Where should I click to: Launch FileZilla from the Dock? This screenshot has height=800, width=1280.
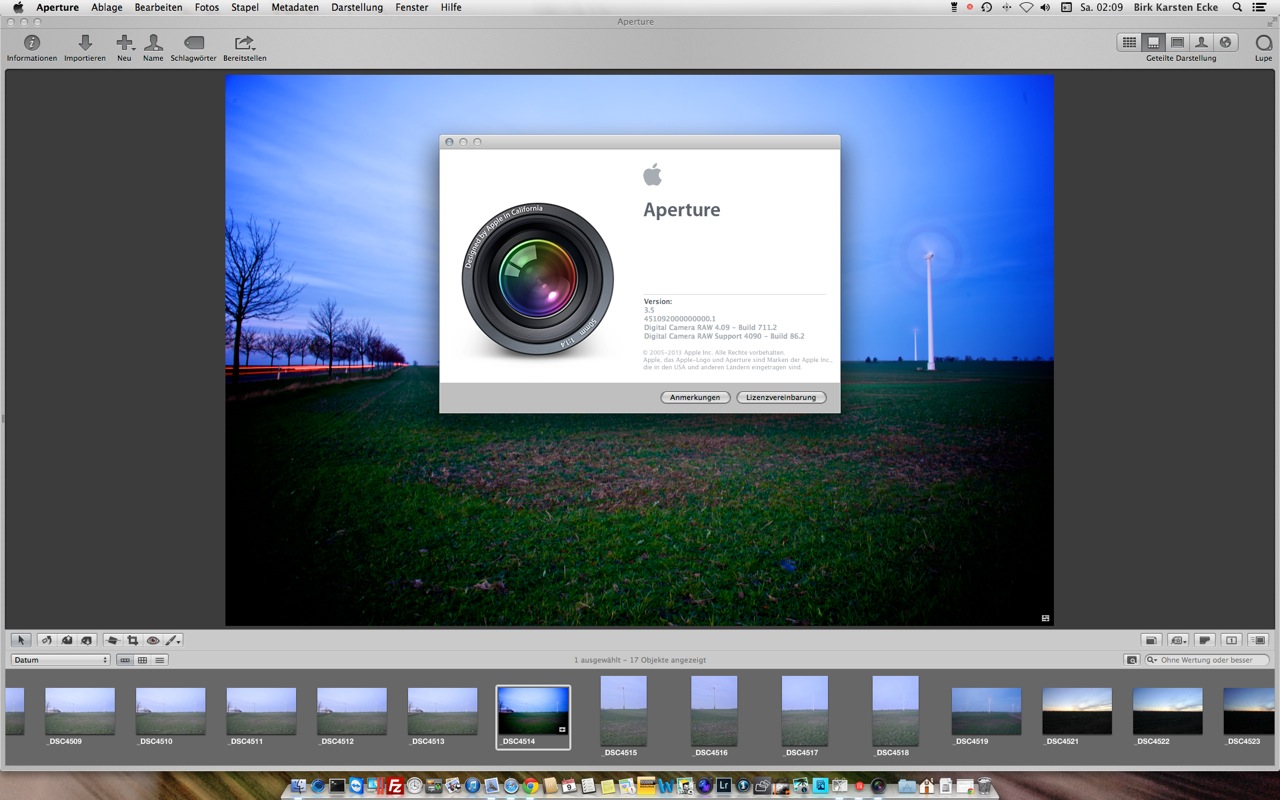395,786
